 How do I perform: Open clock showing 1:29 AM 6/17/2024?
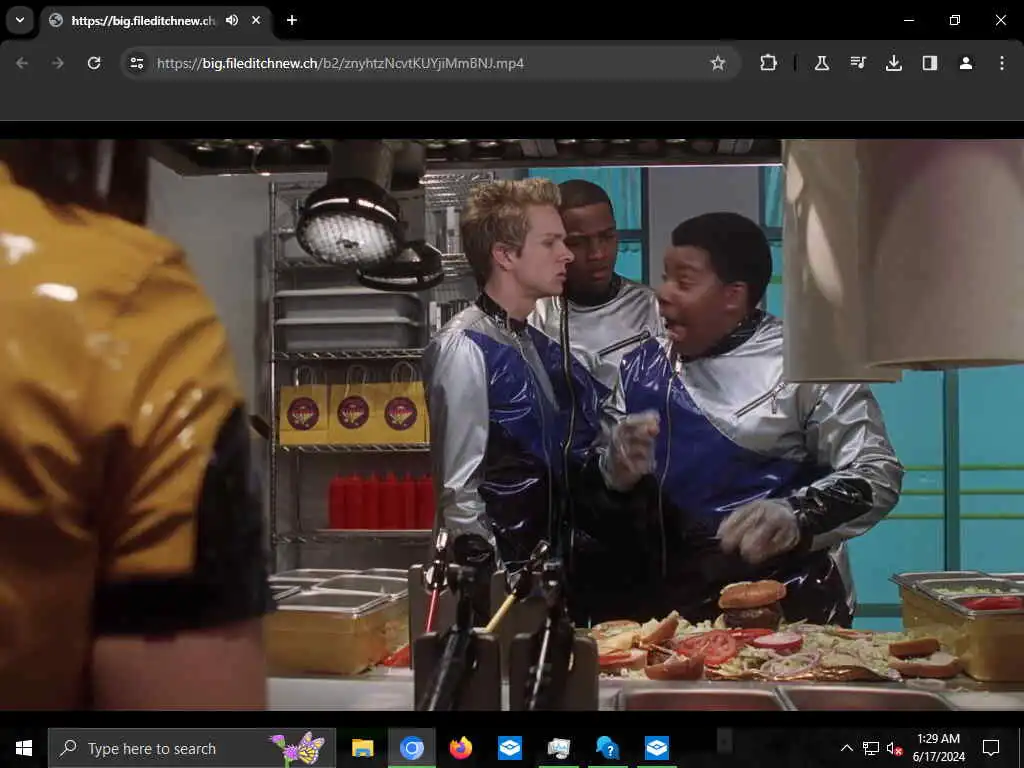[938, 748]
